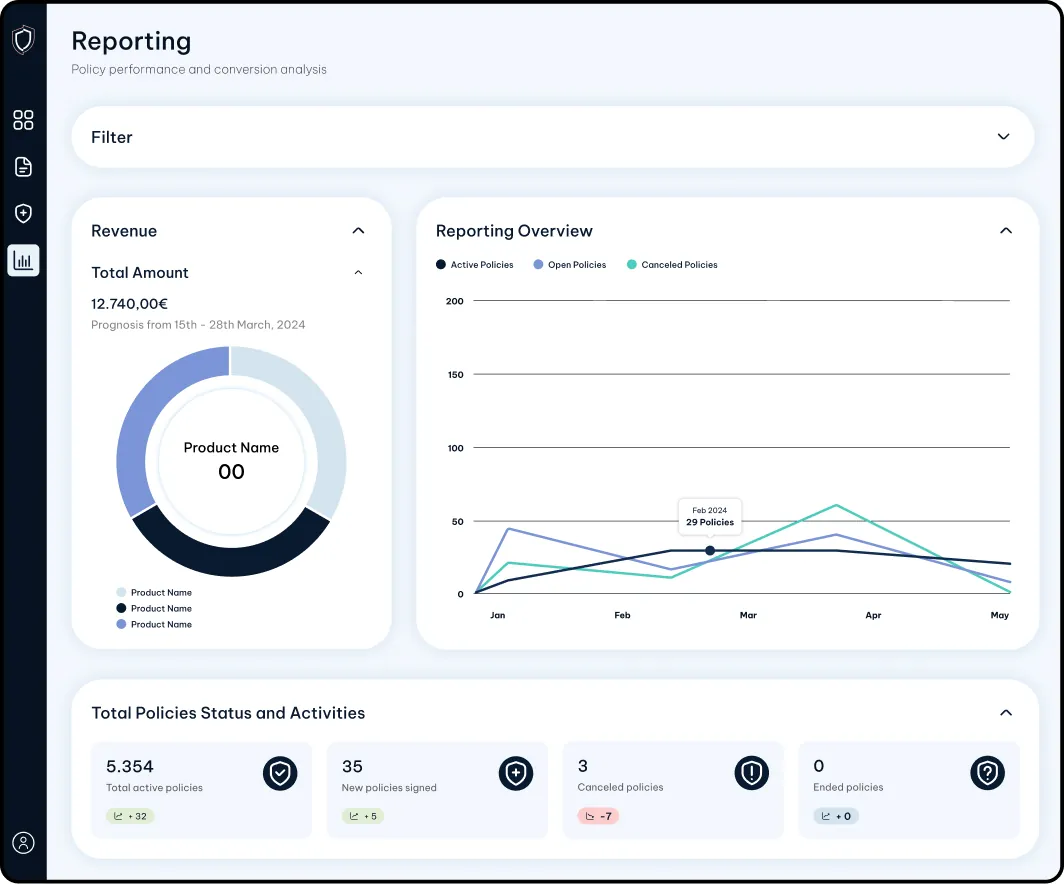Toggle Open Policies legend item

569,265
